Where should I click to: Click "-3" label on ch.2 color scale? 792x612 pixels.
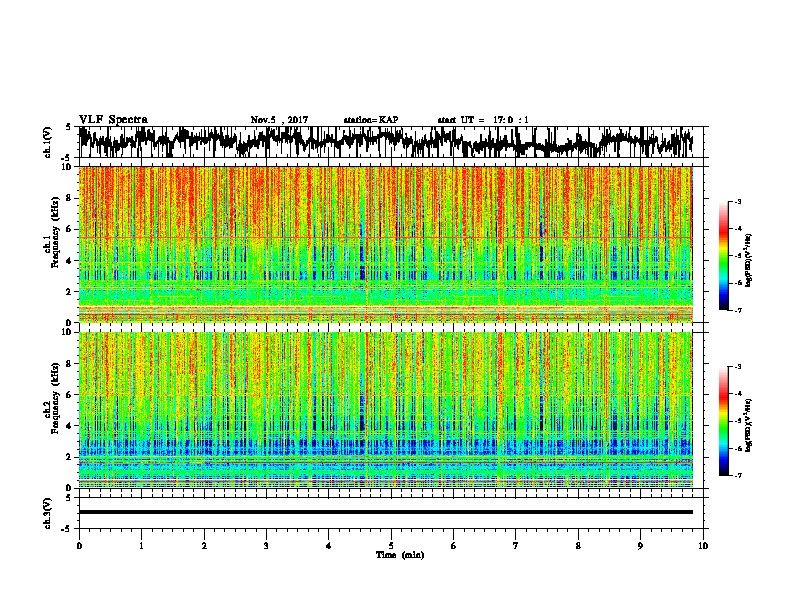(x=738, y=367)
